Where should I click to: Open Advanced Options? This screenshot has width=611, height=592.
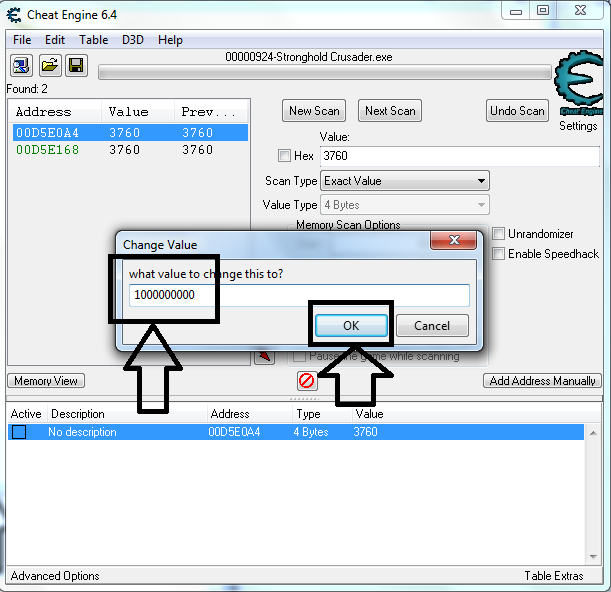tap(55, 576)
